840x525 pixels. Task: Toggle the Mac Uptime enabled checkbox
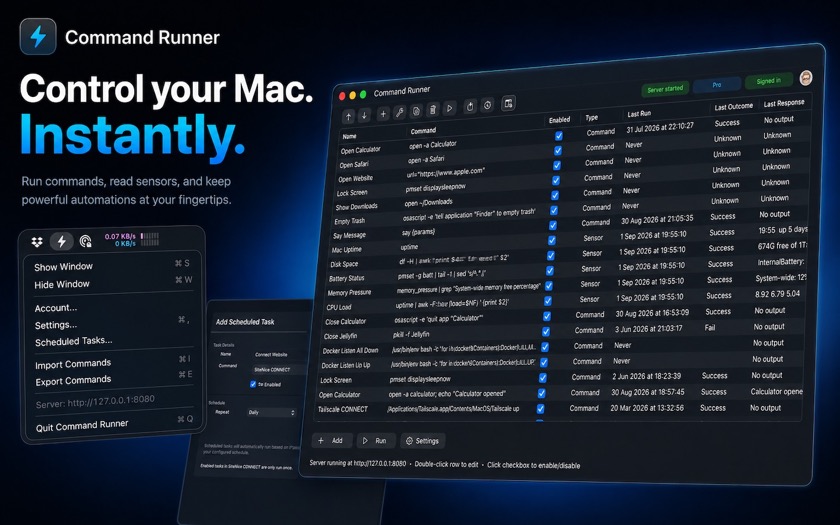pyautogui.click(x=551, y=241)
